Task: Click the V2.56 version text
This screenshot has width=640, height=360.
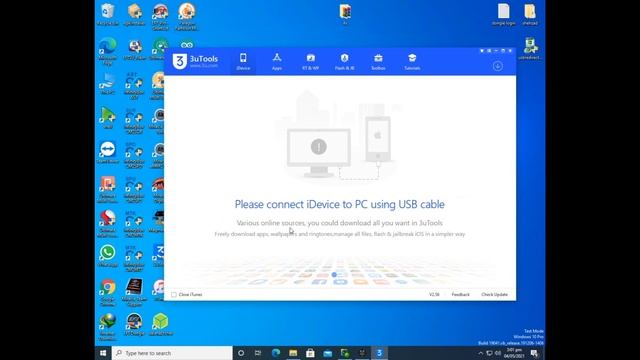Action: pos(434,294)
